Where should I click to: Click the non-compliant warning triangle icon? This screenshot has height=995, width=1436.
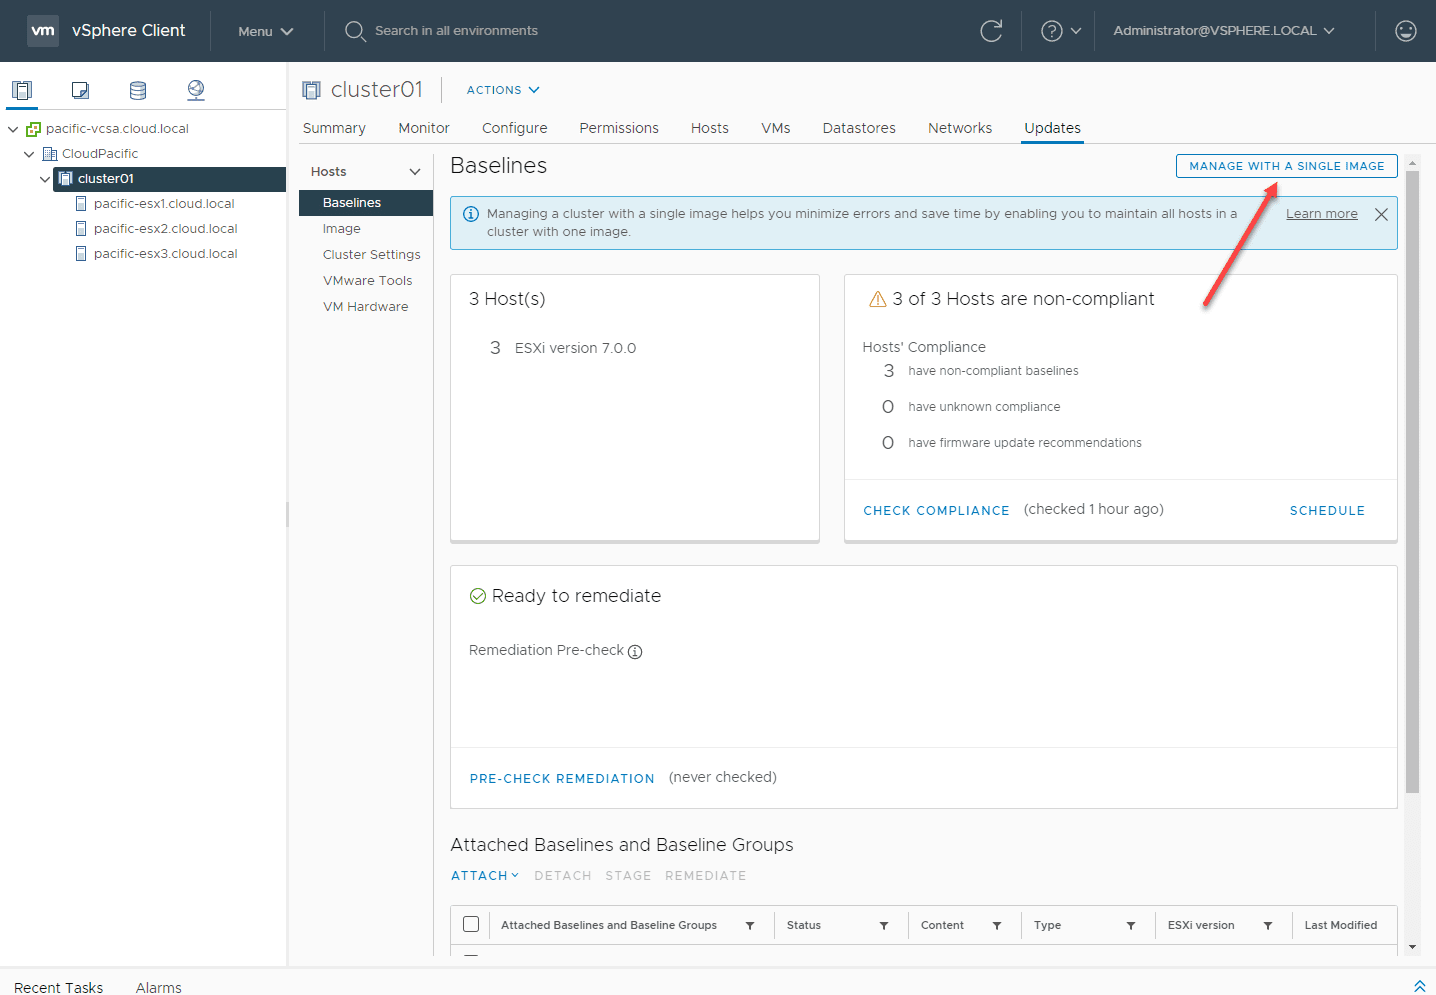coord(878,299)
